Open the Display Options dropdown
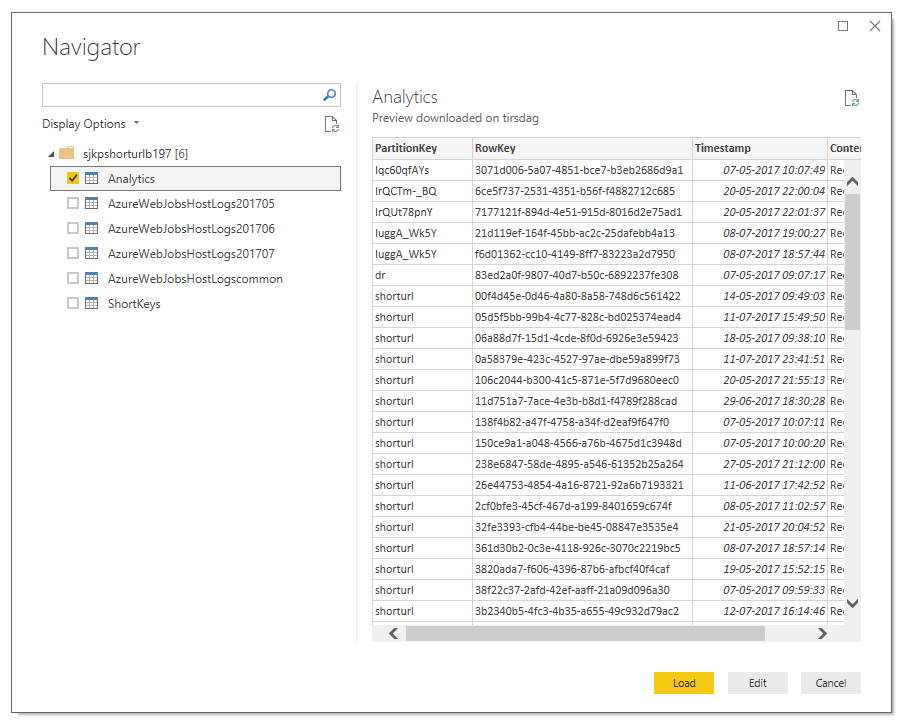905x721 pixels. click(91, 124)
